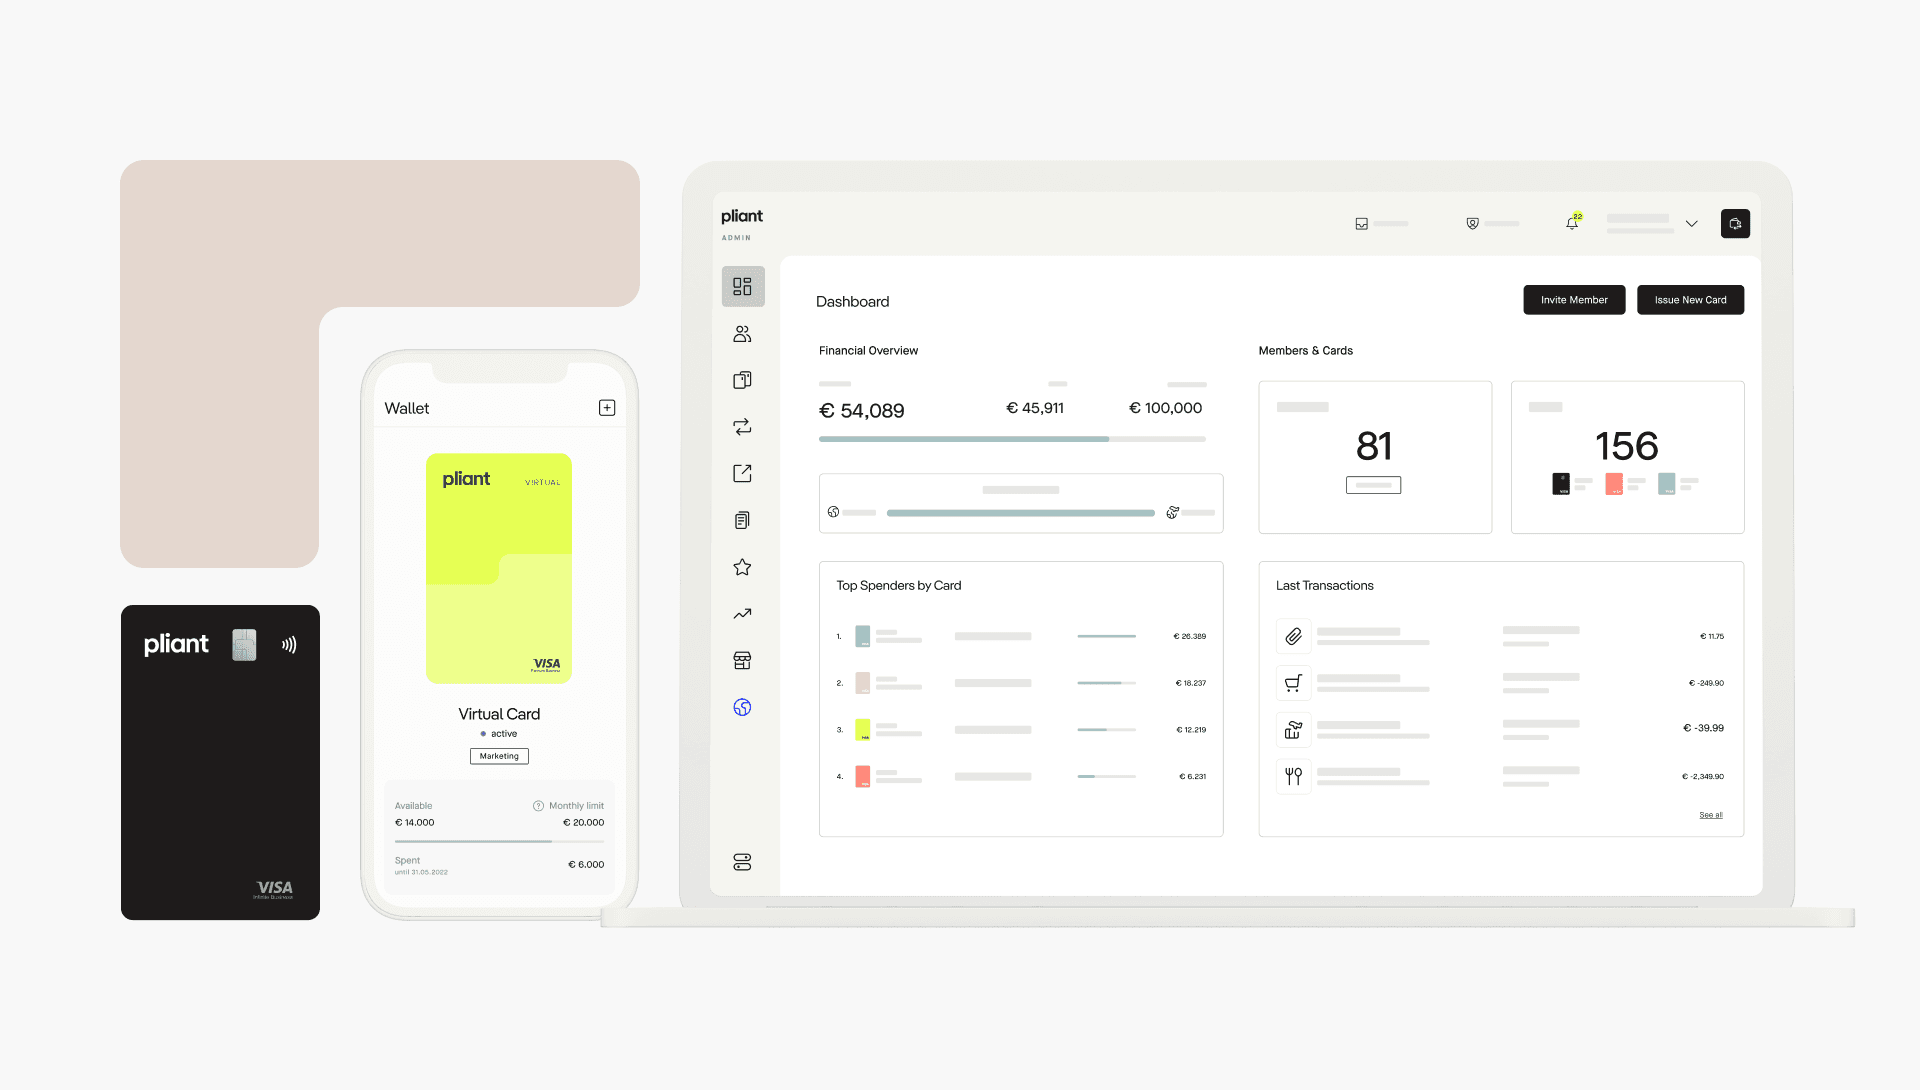Click the € 45,911 value
Screen dimensions: 1920x1090
[1034, 408]
